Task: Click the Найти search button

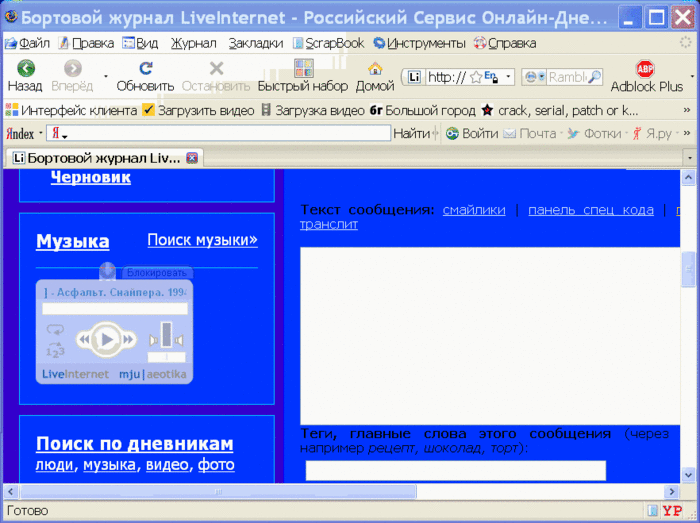Action: tap(411, 133)
